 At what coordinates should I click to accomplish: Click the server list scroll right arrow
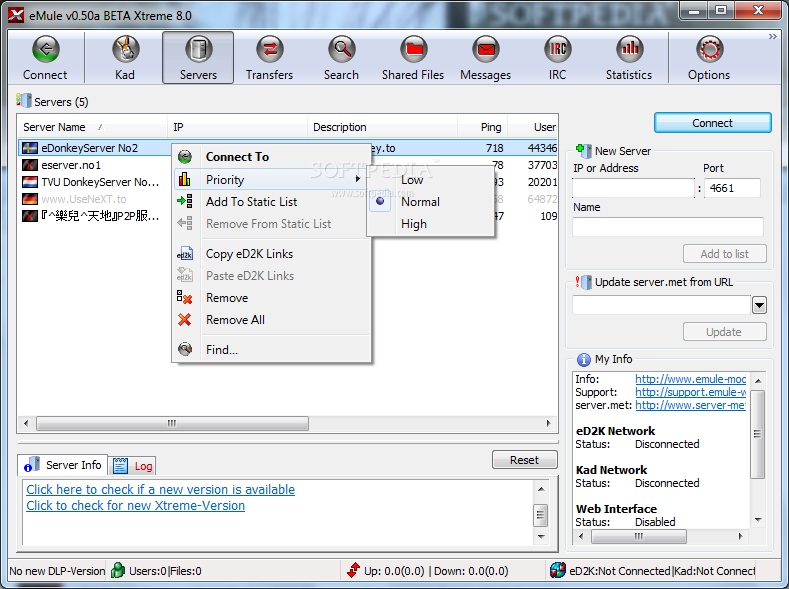[548, 423]
